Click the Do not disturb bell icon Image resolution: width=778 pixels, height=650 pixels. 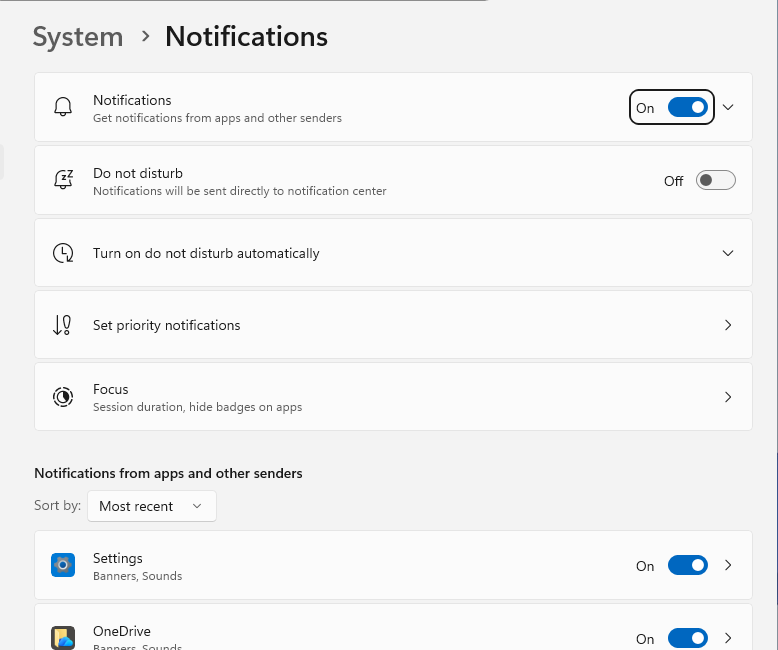point(63,180)
